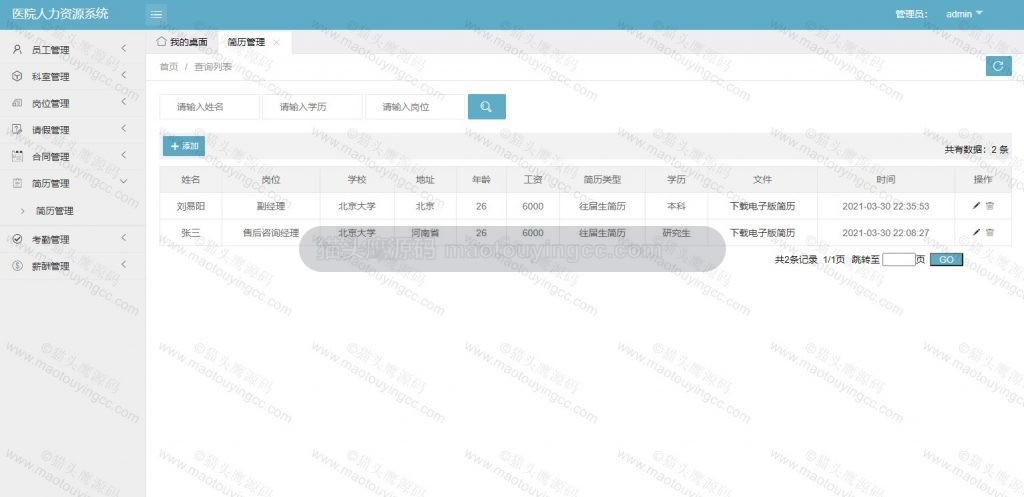Focus the 请输入学历 input field
Image resolution: width=1024 pixels, height=497 pixels.
(312, 107)
